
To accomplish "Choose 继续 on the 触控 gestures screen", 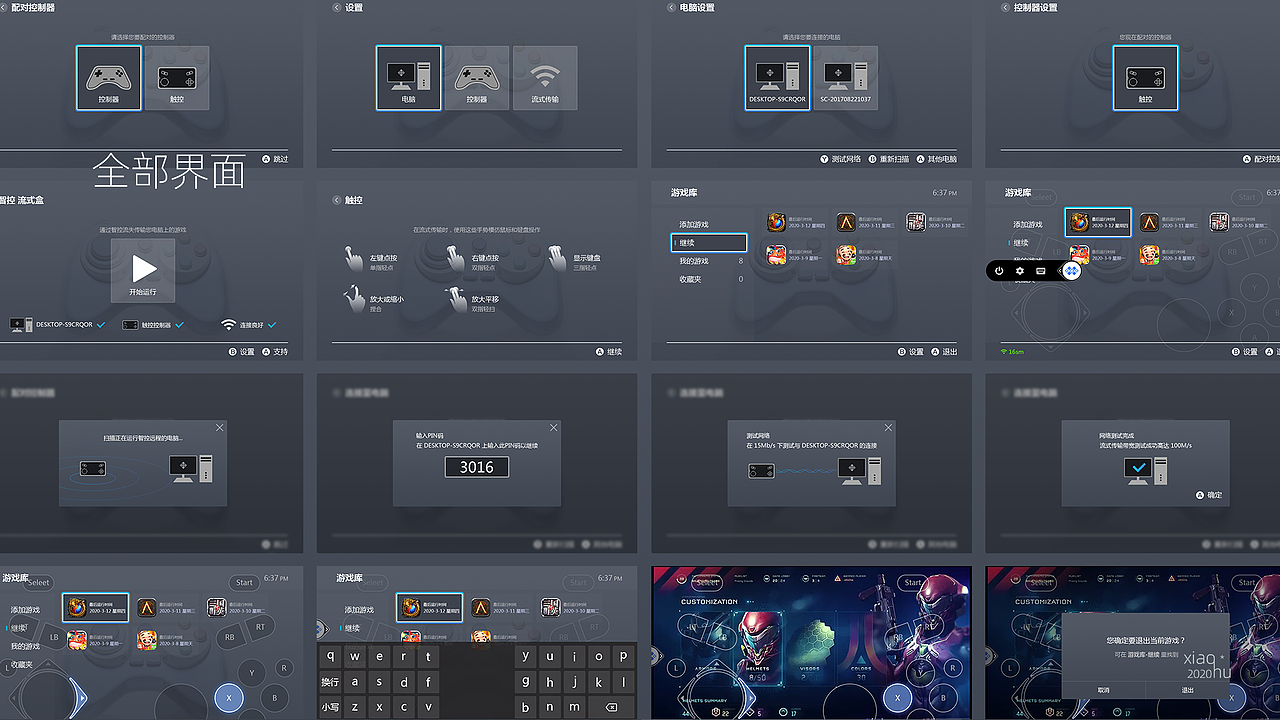I will [x=609, y=352].
